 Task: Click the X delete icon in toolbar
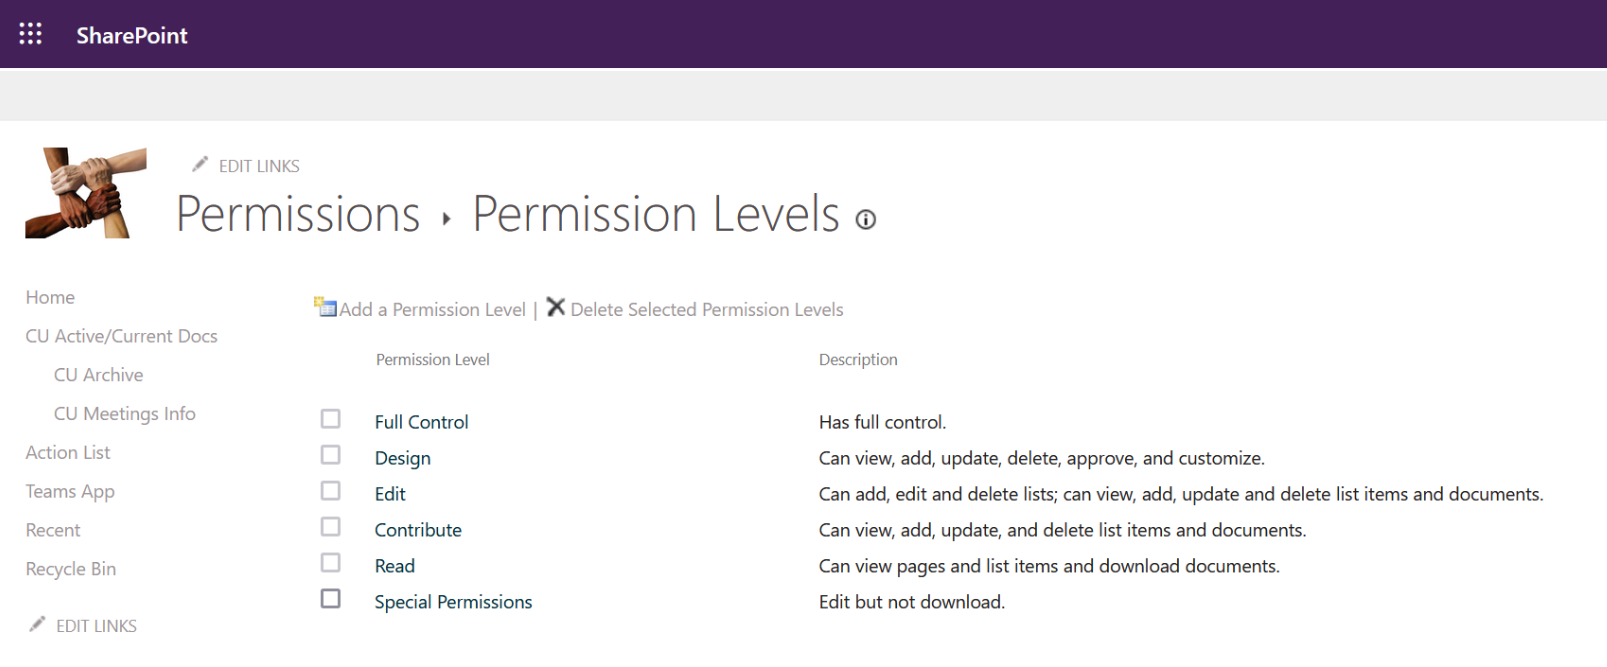[x=556, y=307]
